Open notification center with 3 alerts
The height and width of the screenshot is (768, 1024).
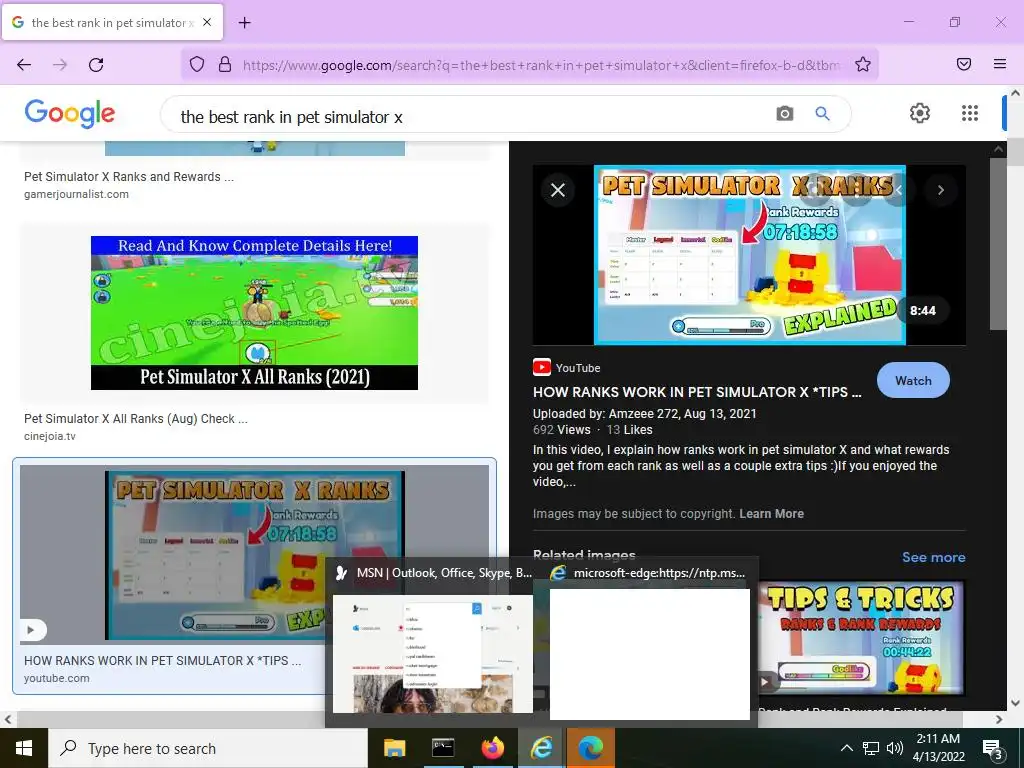point(993,750)
